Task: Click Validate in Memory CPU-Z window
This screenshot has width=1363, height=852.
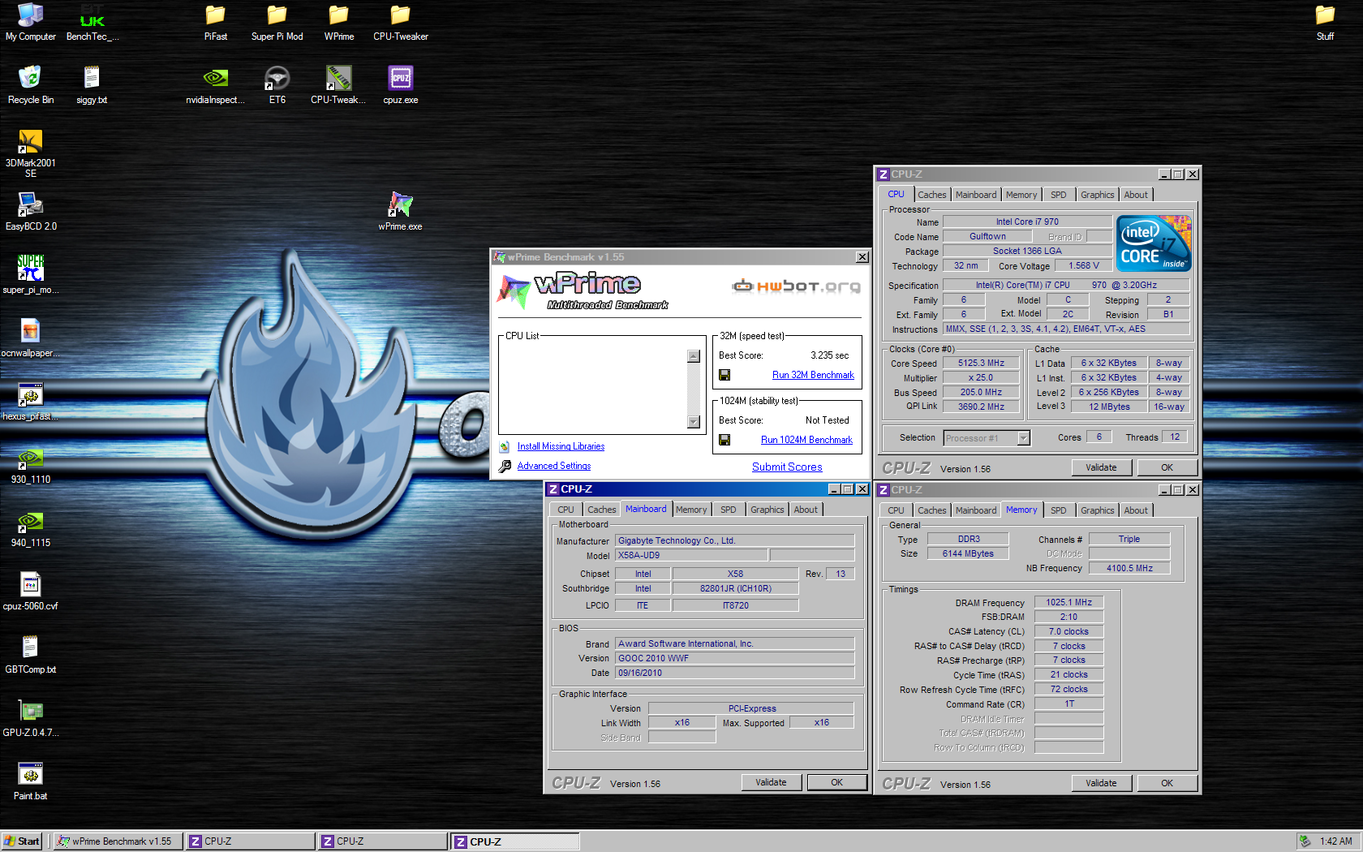Action: click(1101, 783)
